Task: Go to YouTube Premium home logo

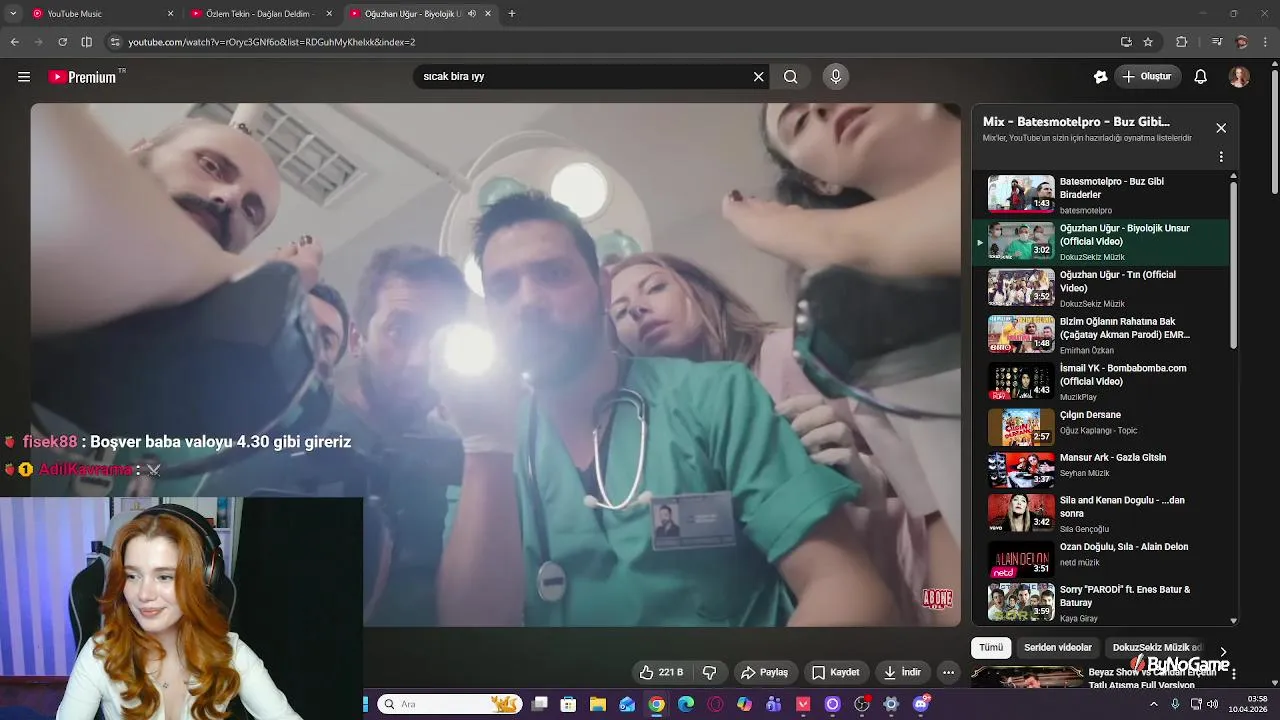Action: pos(83,77)
